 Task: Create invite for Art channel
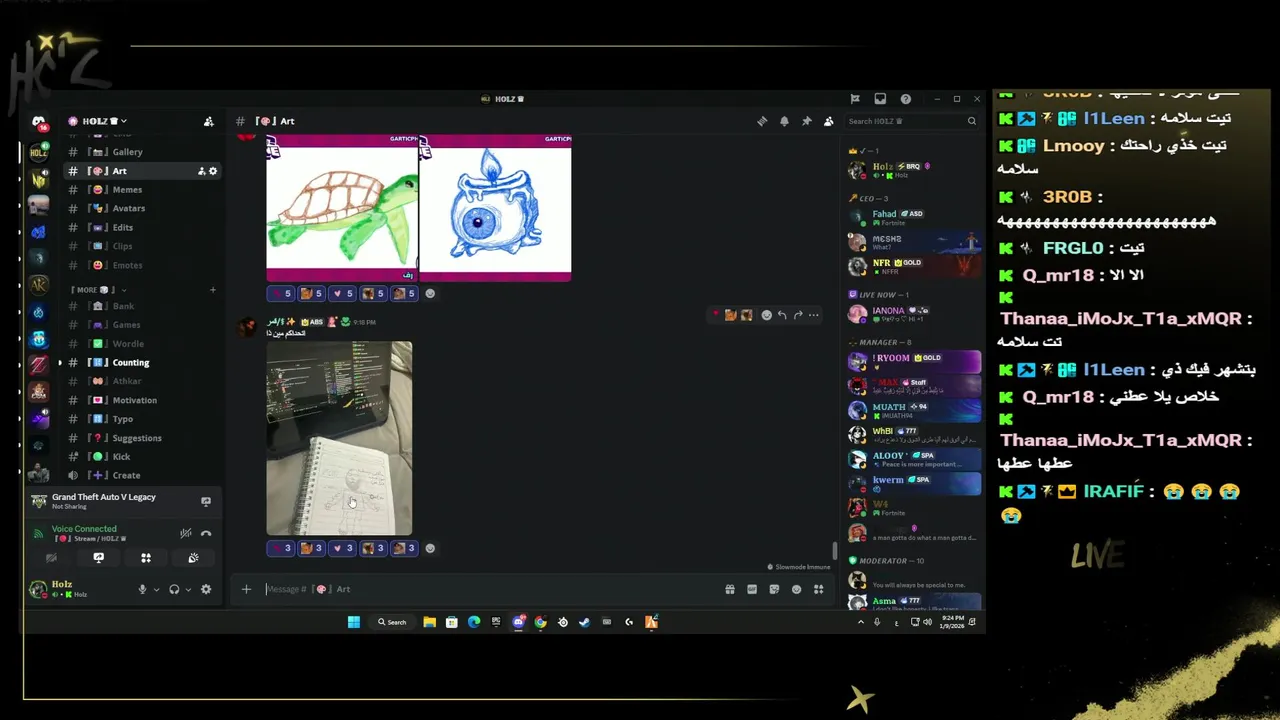(201, 171)
